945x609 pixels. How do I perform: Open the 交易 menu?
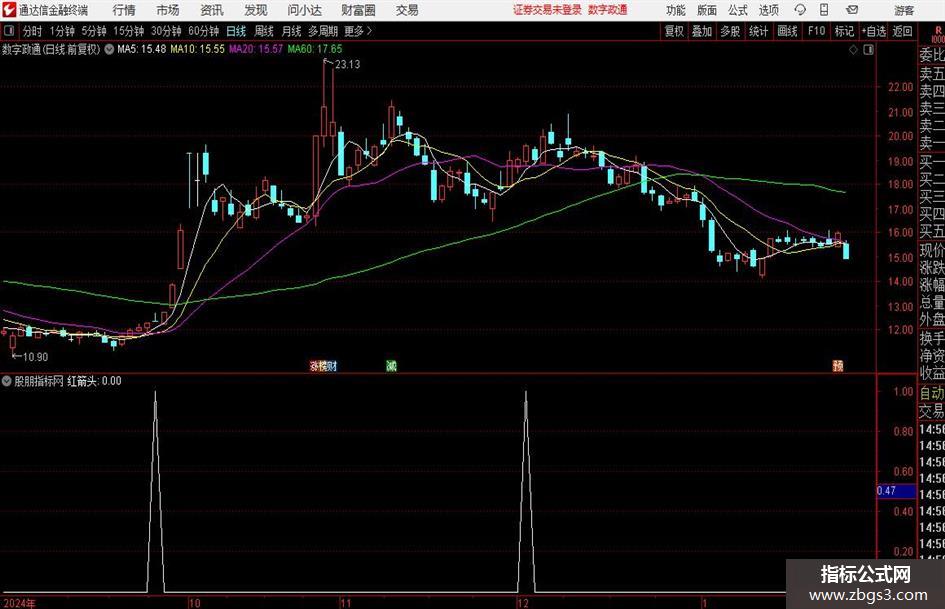(407, 10)
